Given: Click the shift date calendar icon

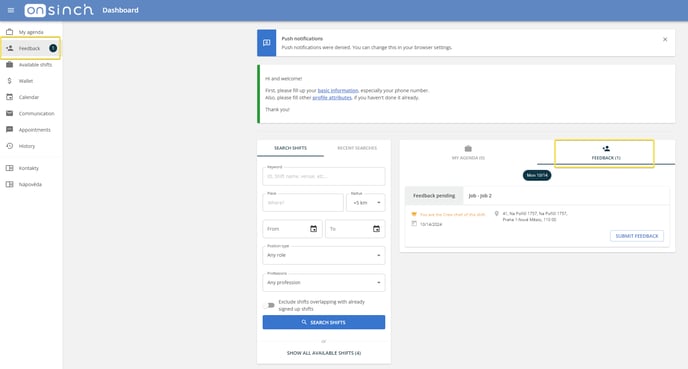Looking at the screenshot, I should pyautogui.click(x=414, y=224).
